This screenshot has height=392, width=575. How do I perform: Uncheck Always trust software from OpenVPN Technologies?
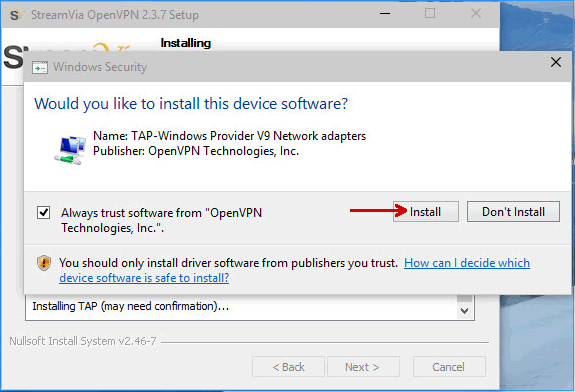coord(44,212)
